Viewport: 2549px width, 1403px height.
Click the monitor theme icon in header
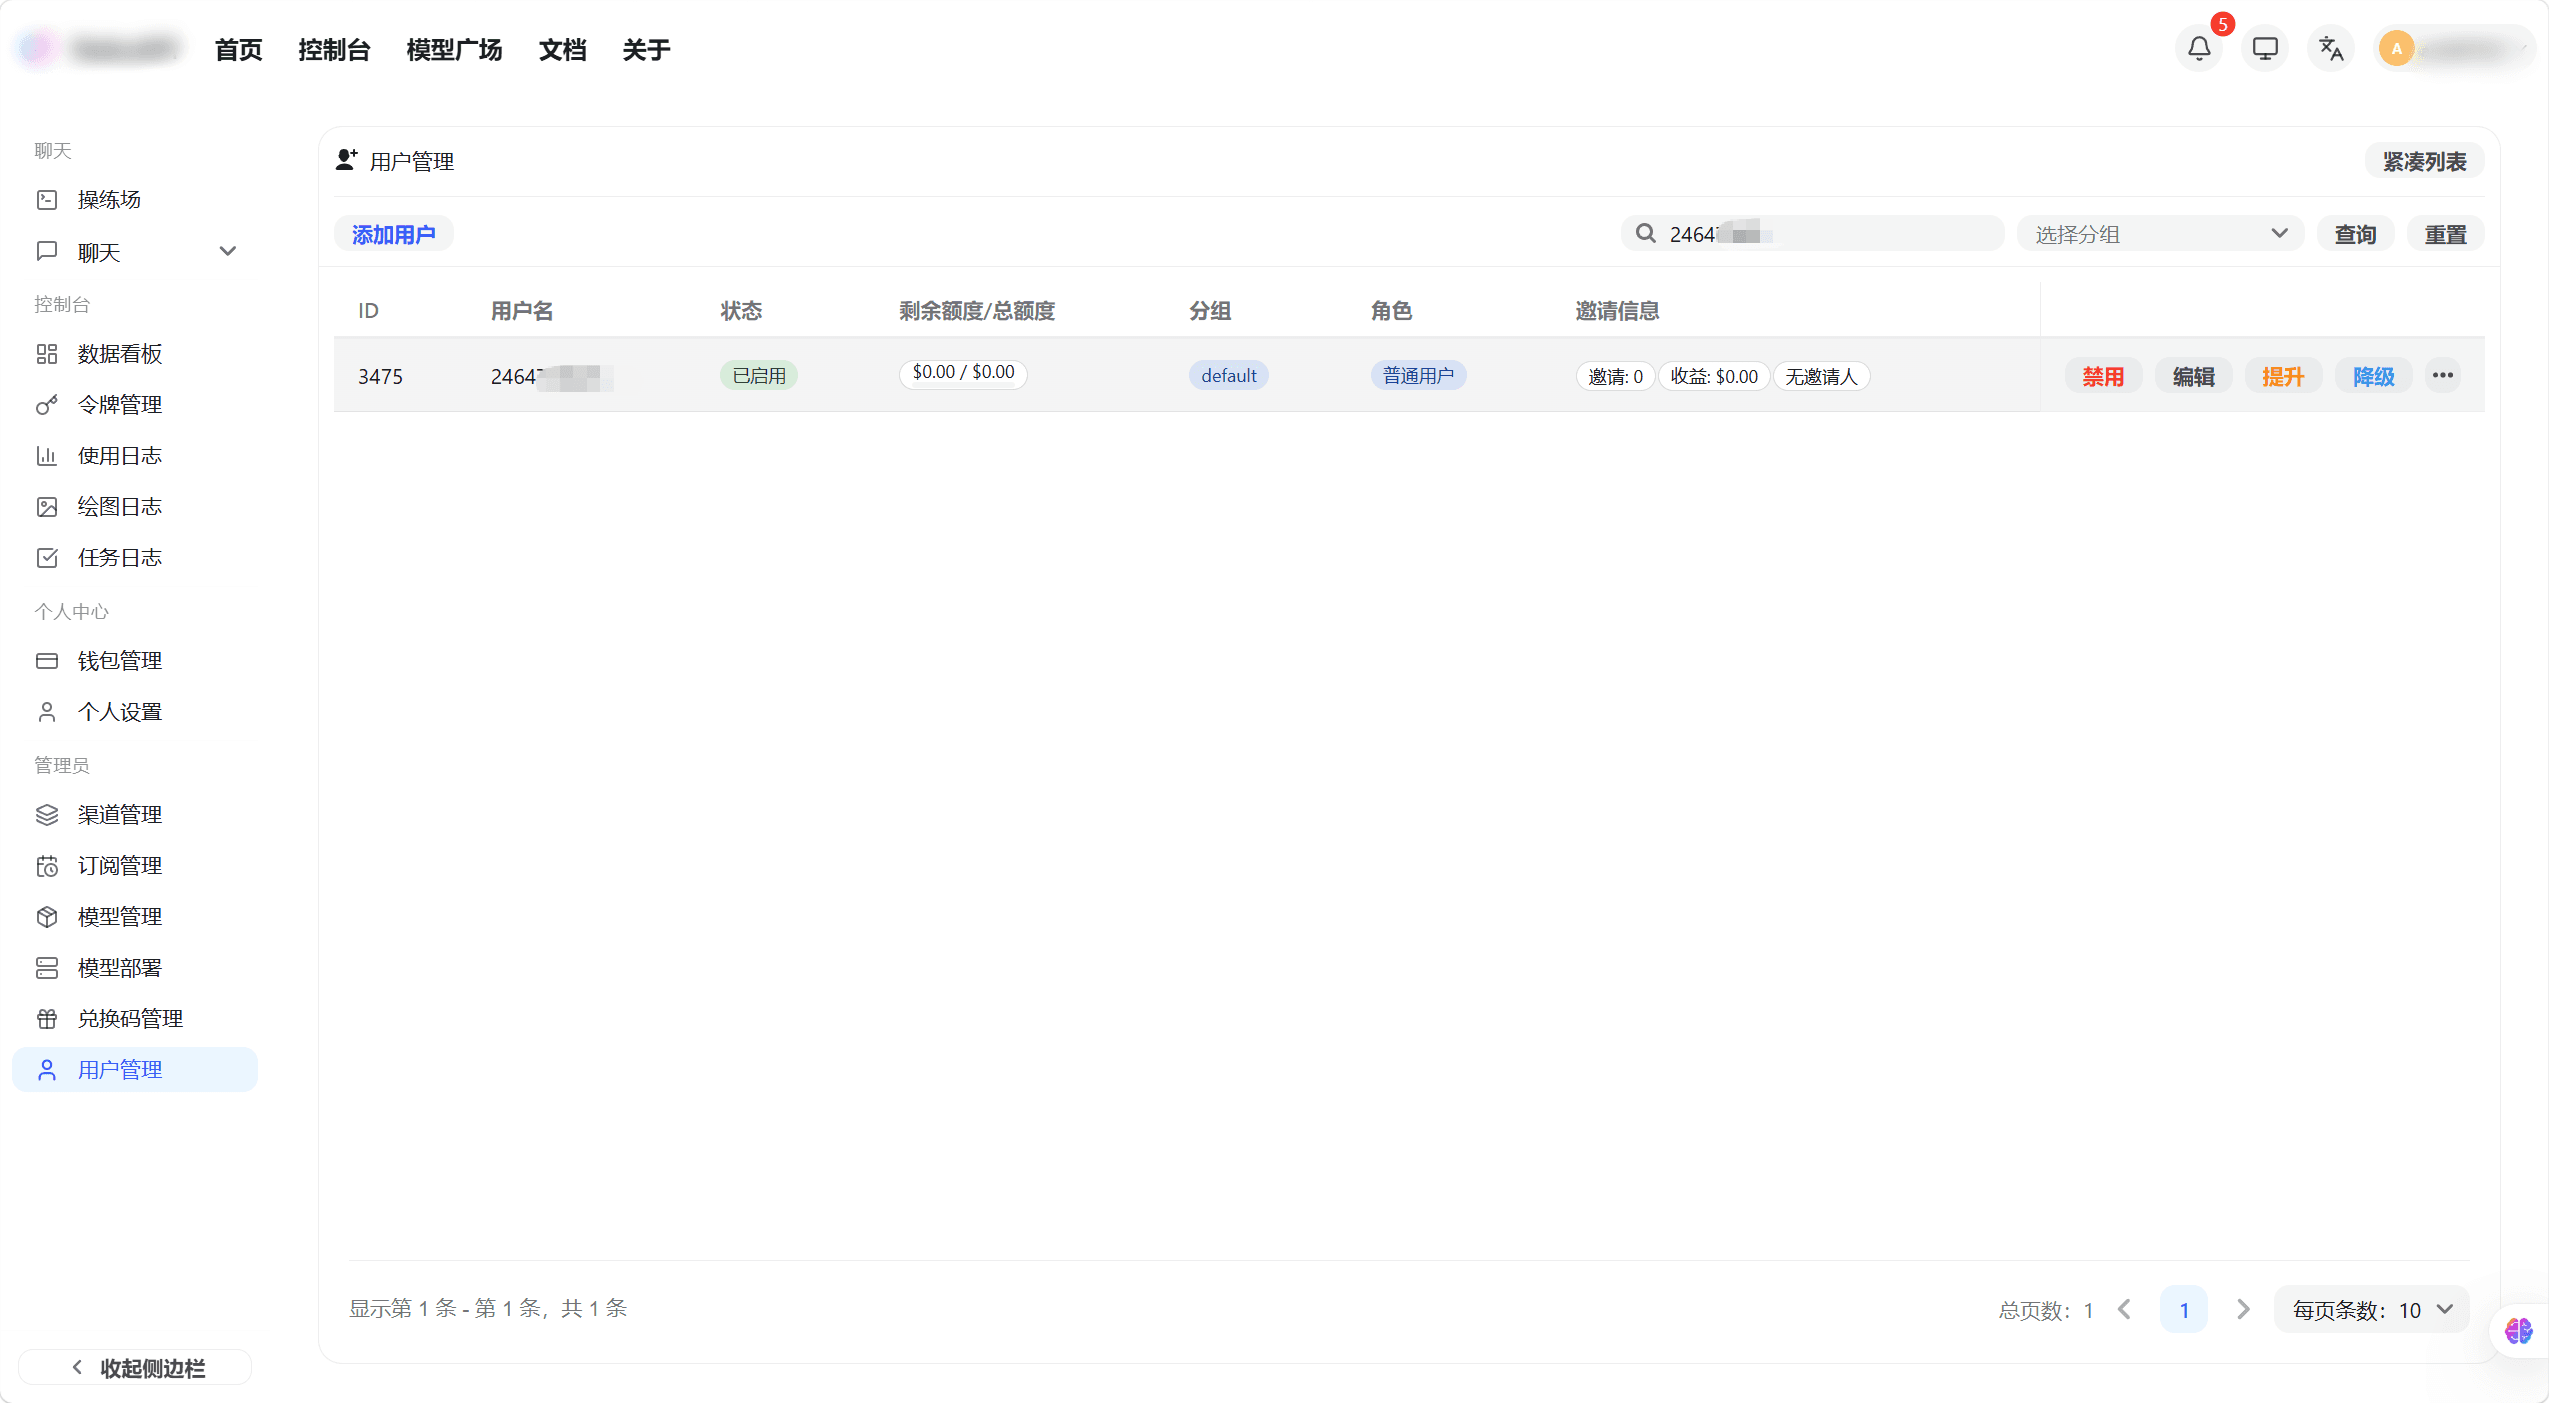(2264, 48)
